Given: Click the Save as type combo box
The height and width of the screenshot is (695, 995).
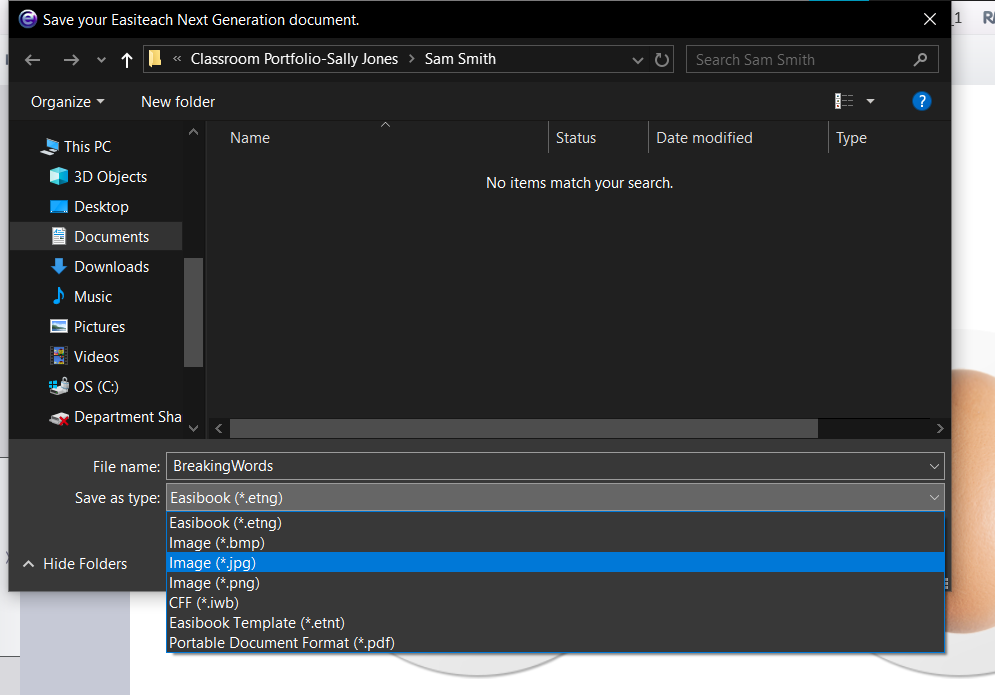Looking at the screenshot, I should (555, 498).
